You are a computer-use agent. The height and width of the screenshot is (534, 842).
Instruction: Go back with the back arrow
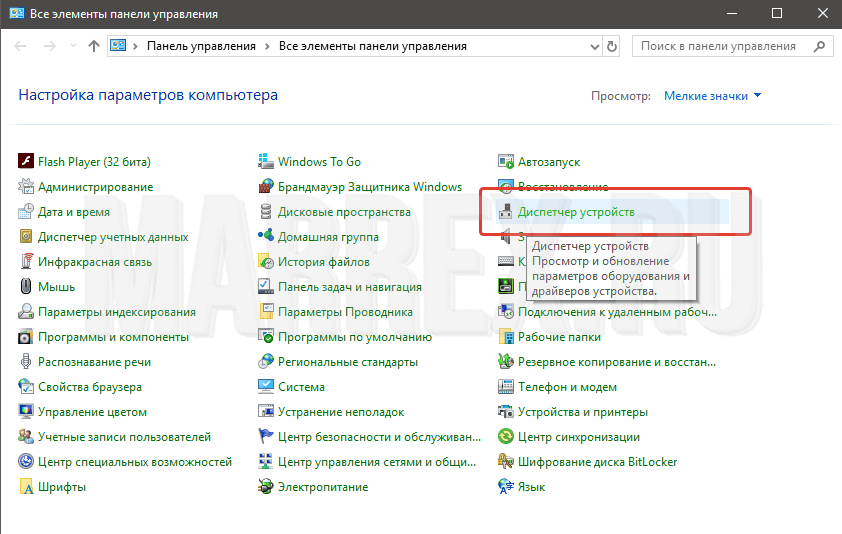[x=20, y=46]
